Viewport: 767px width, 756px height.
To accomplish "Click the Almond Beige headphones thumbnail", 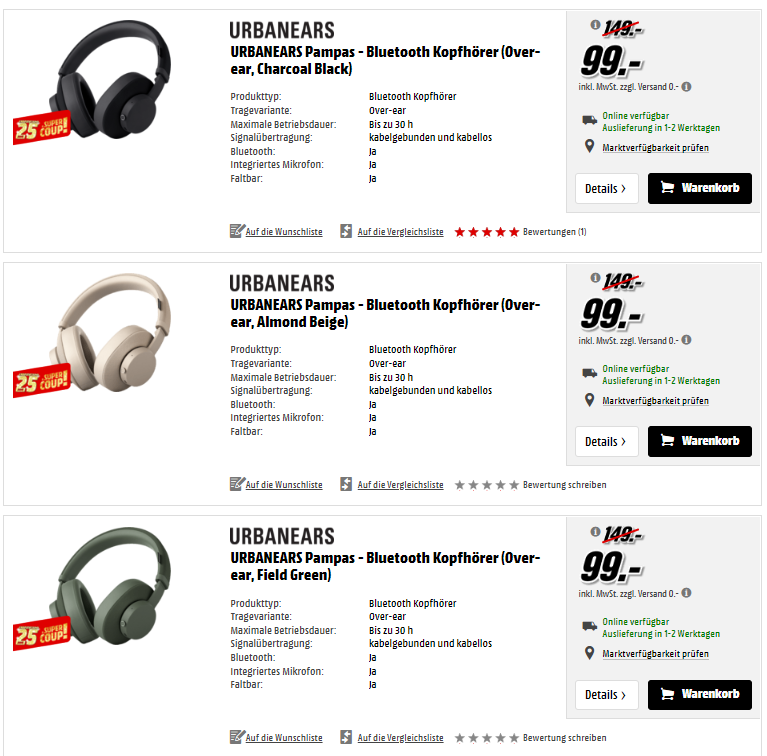I will click(111, 333).
